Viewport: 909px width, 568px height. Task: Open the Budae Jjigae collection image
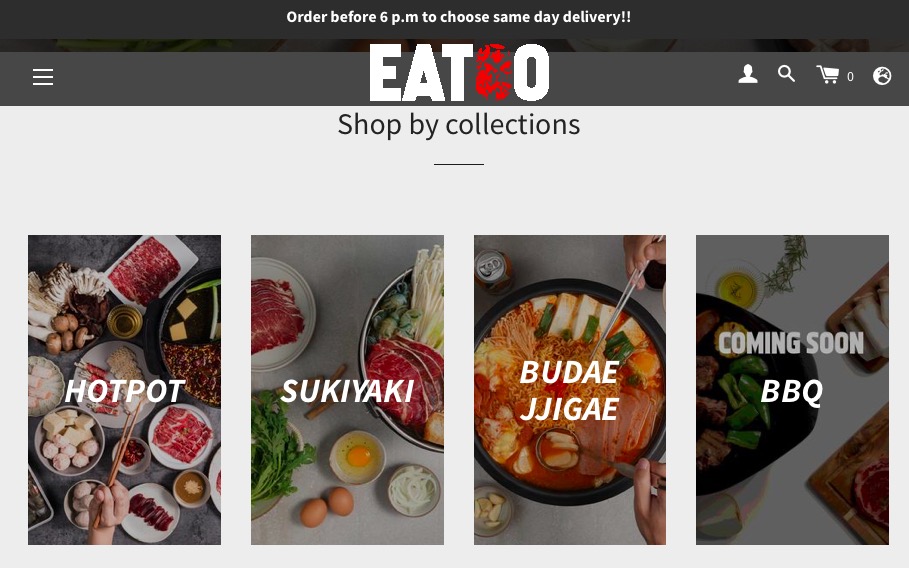[570, 389]
